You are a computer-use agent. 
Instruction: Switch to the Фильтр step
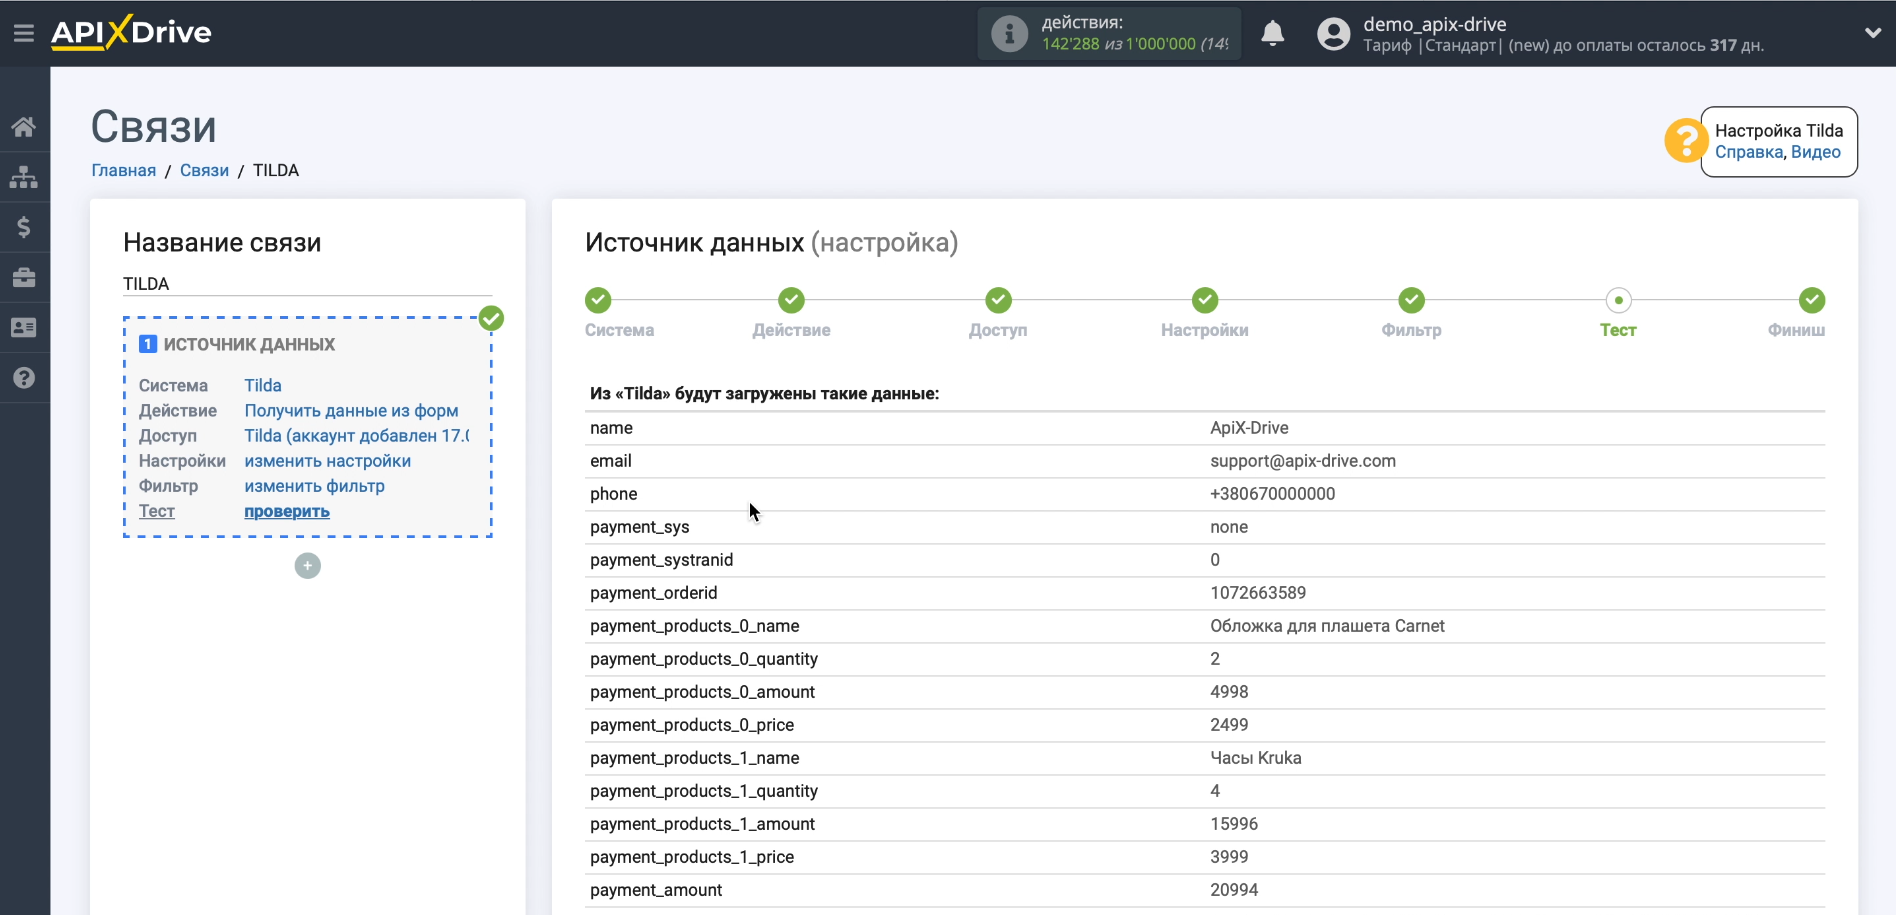coord(1411,300)
